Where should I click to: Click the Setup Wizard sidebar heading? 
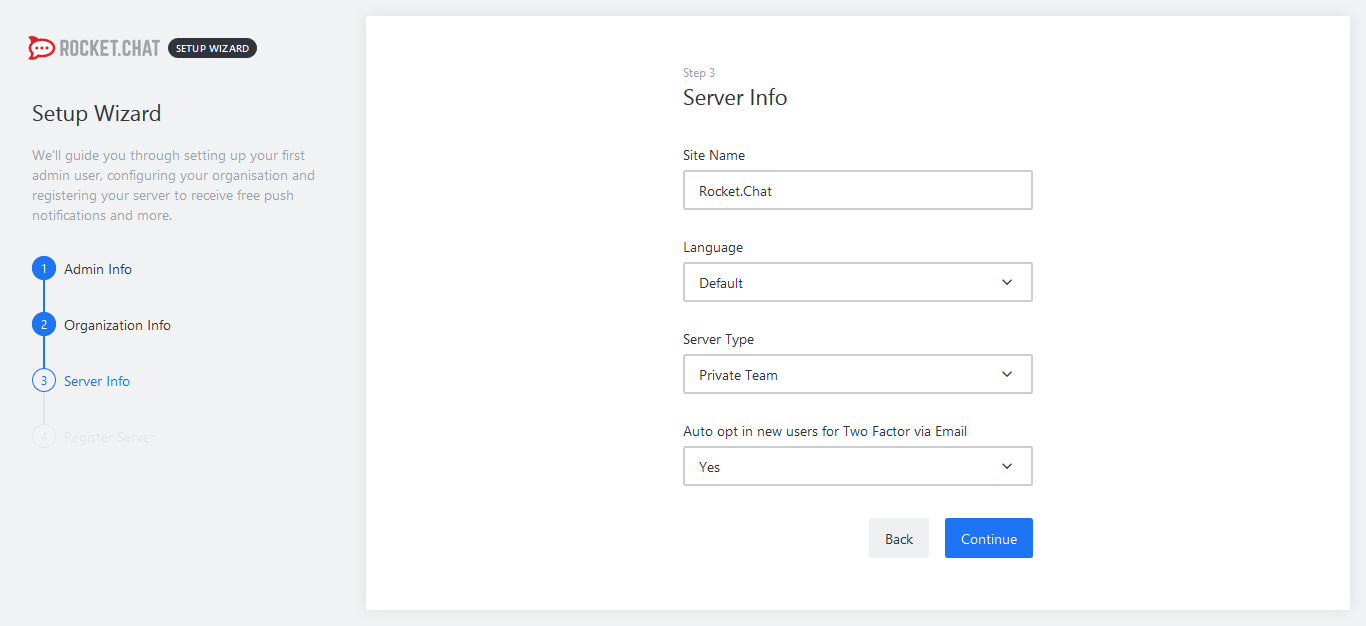click(x=96, y=114)
